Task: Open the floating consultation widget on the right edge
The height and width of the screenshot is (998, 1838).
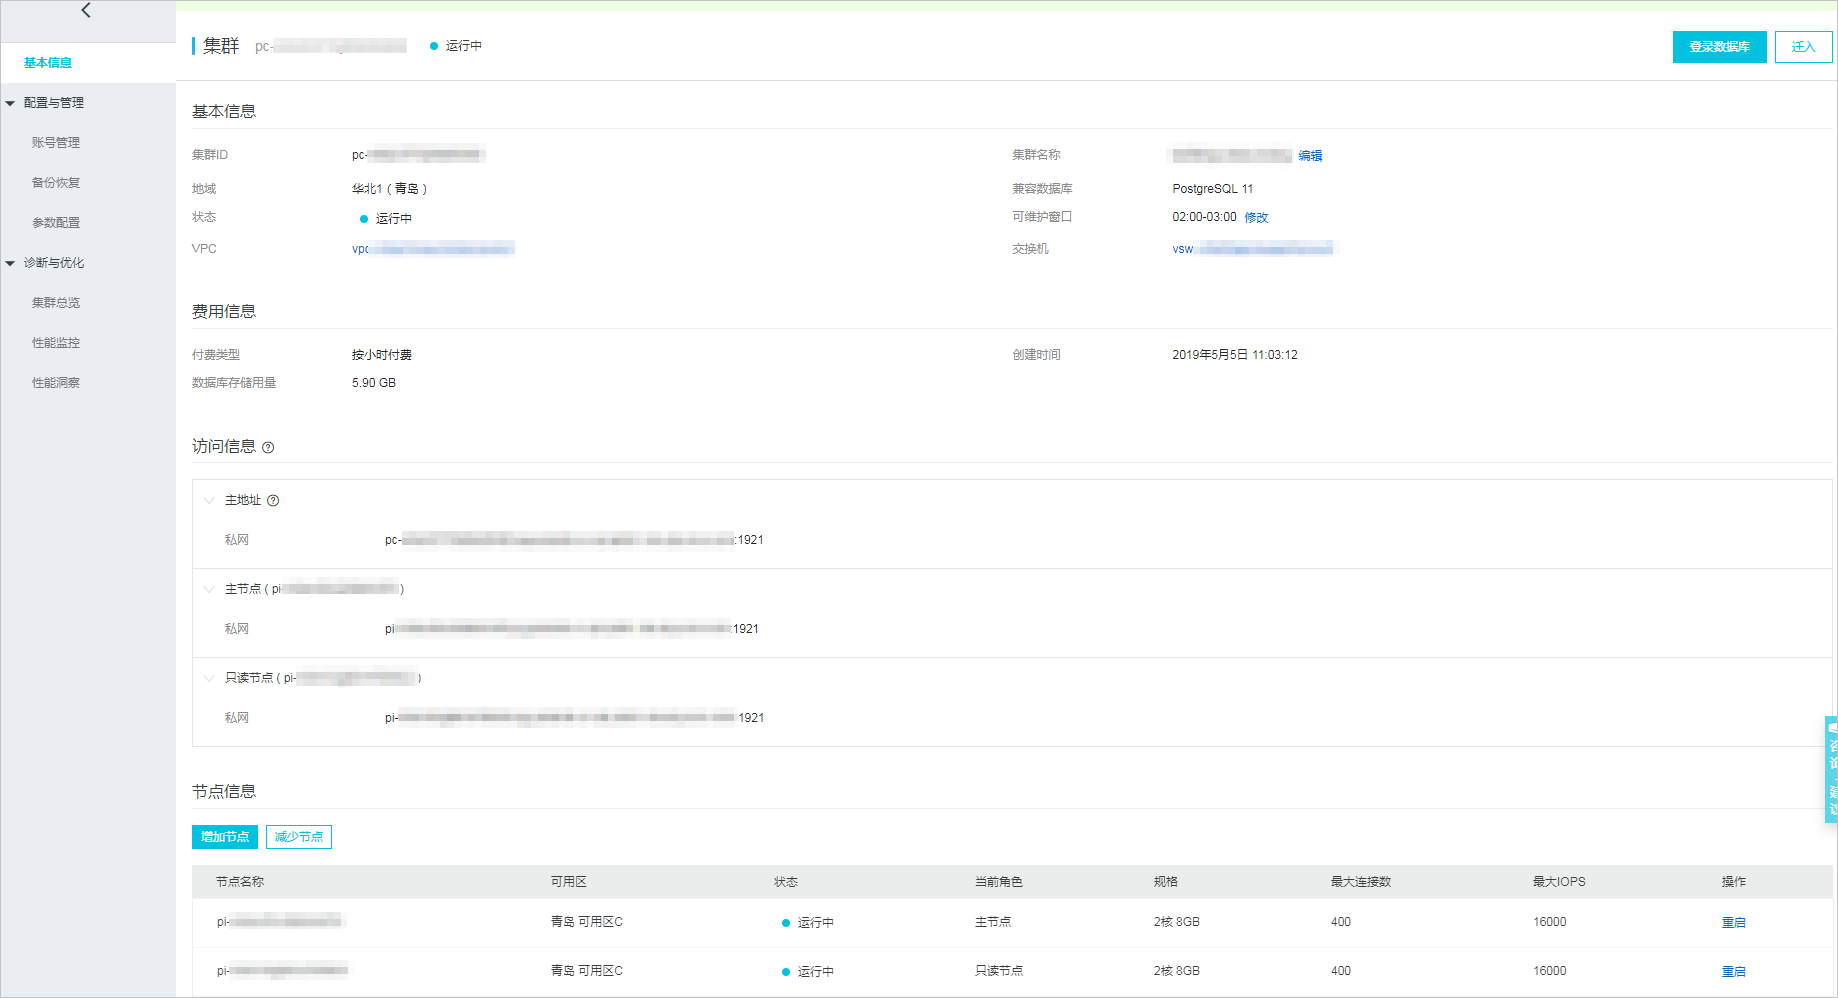Action: pos(1832,769)
